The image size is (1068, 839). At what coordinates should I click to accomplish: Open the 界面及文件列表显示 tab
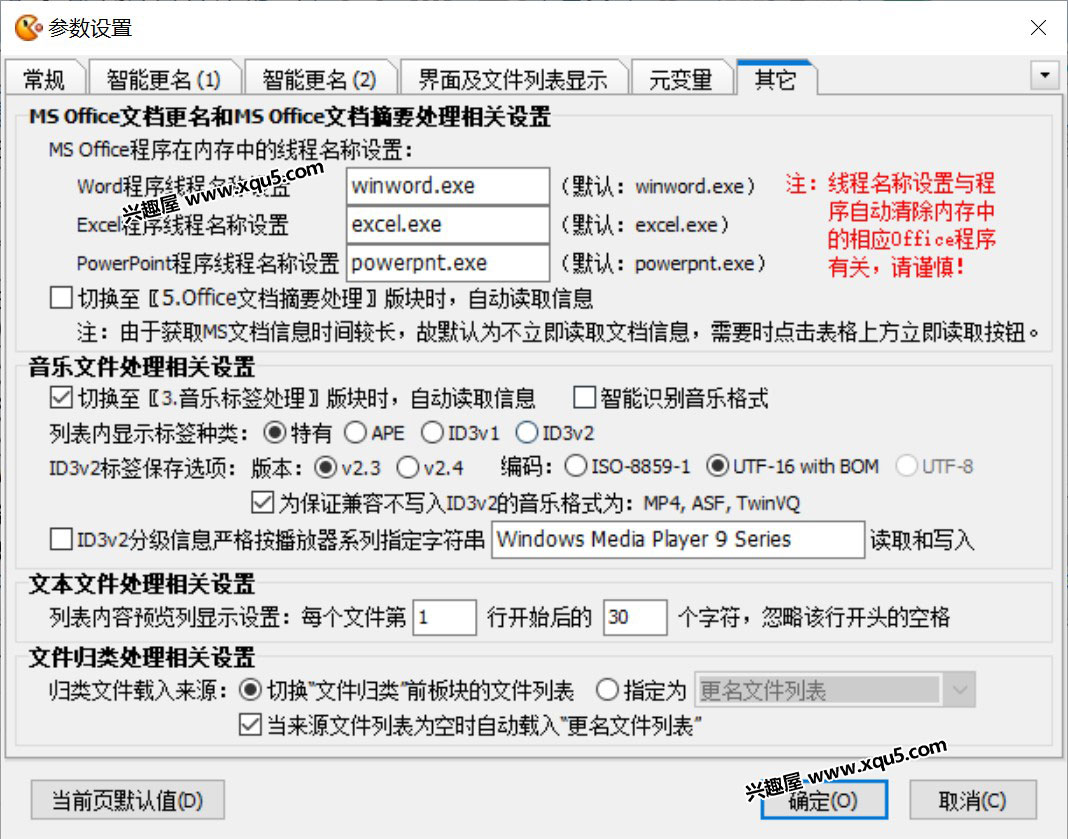513,80
